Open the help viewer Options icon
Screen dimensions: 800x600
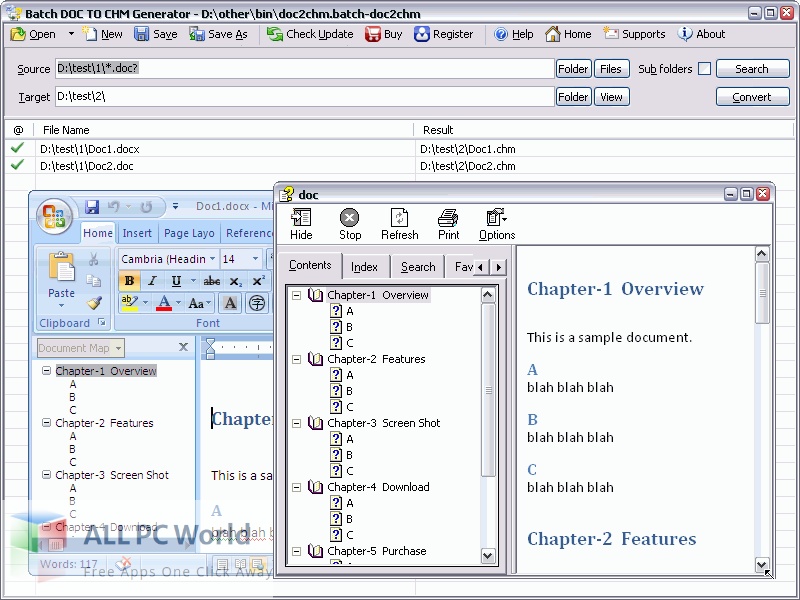496,219
